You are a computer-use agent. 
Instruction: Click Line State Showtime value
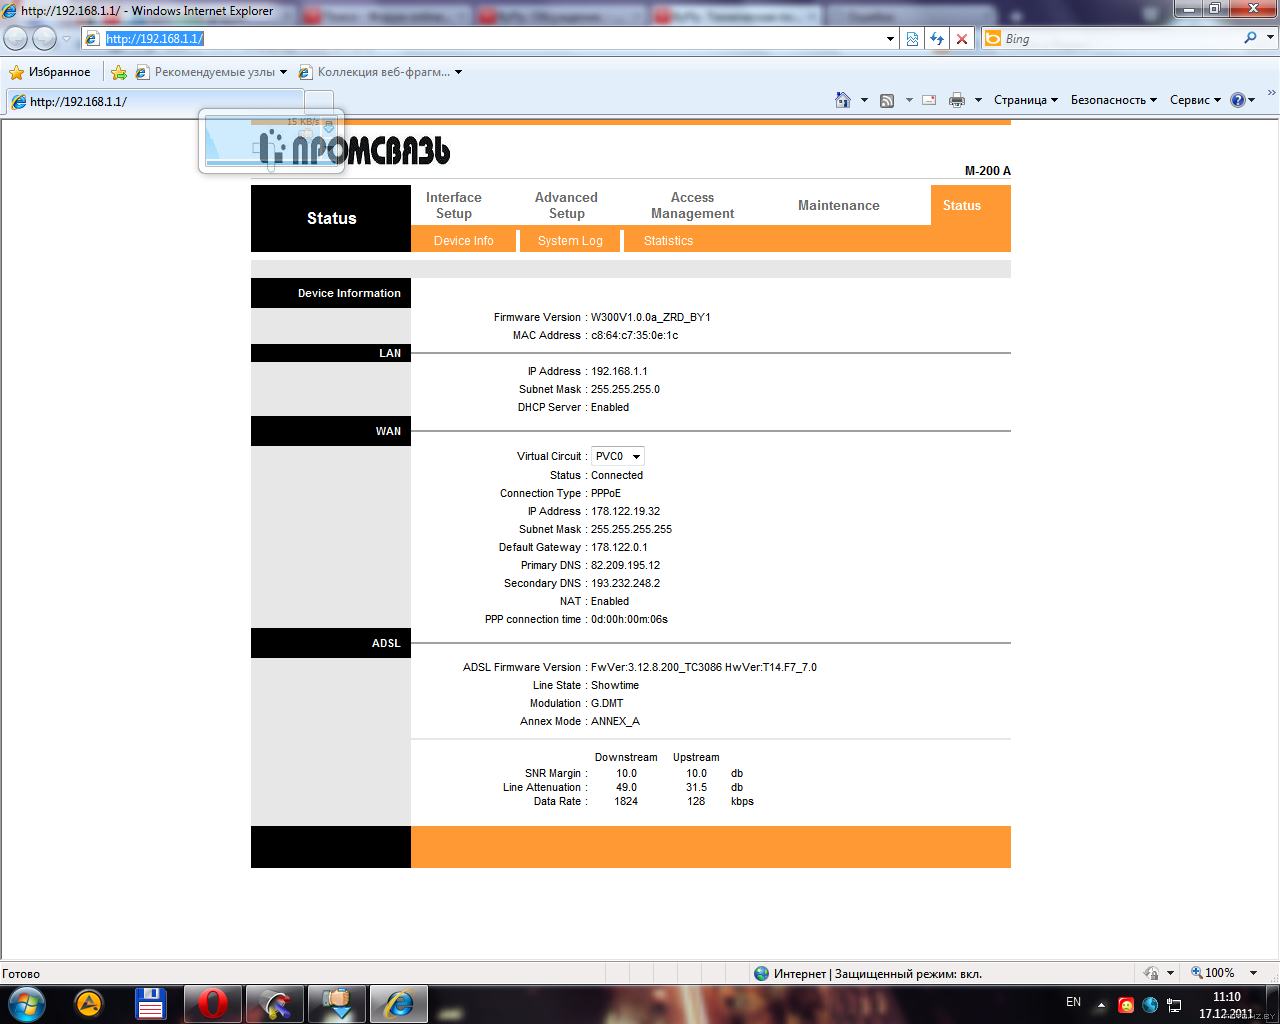(614, 685)
